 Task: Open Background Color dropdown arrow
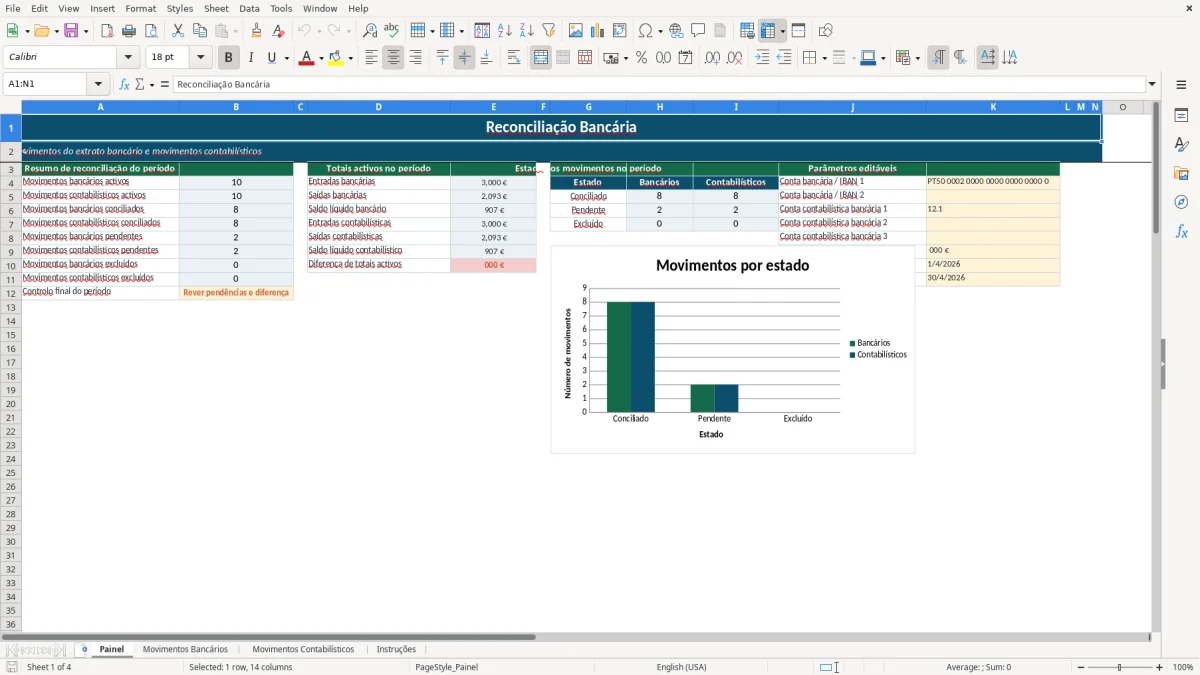[350, 58]
